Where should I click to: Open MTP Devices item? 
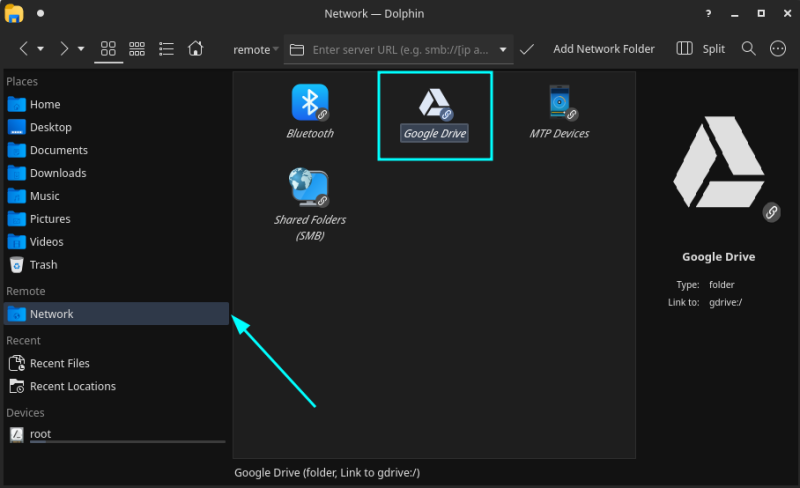click(559, 112)
